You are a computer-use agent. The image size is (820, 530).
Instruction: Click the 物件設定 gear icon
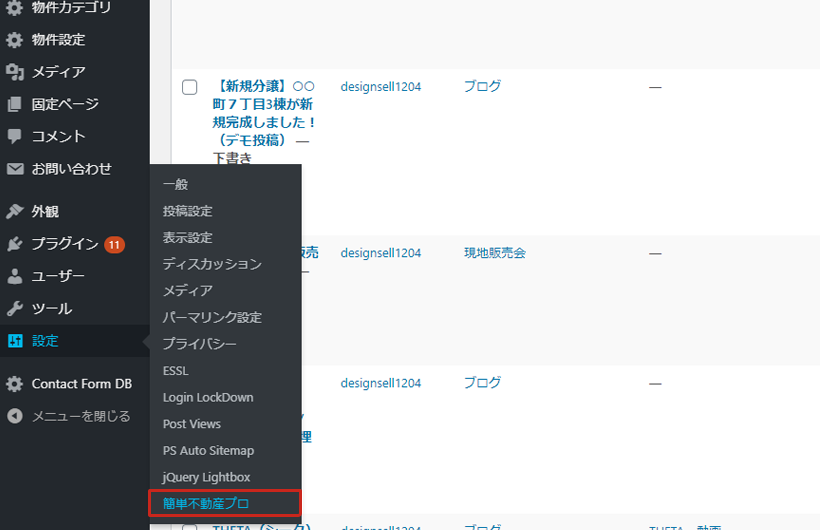[15, 40]
